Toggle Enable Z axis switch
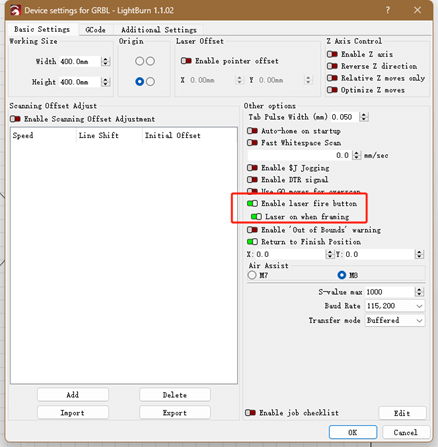 click(332, 54)
